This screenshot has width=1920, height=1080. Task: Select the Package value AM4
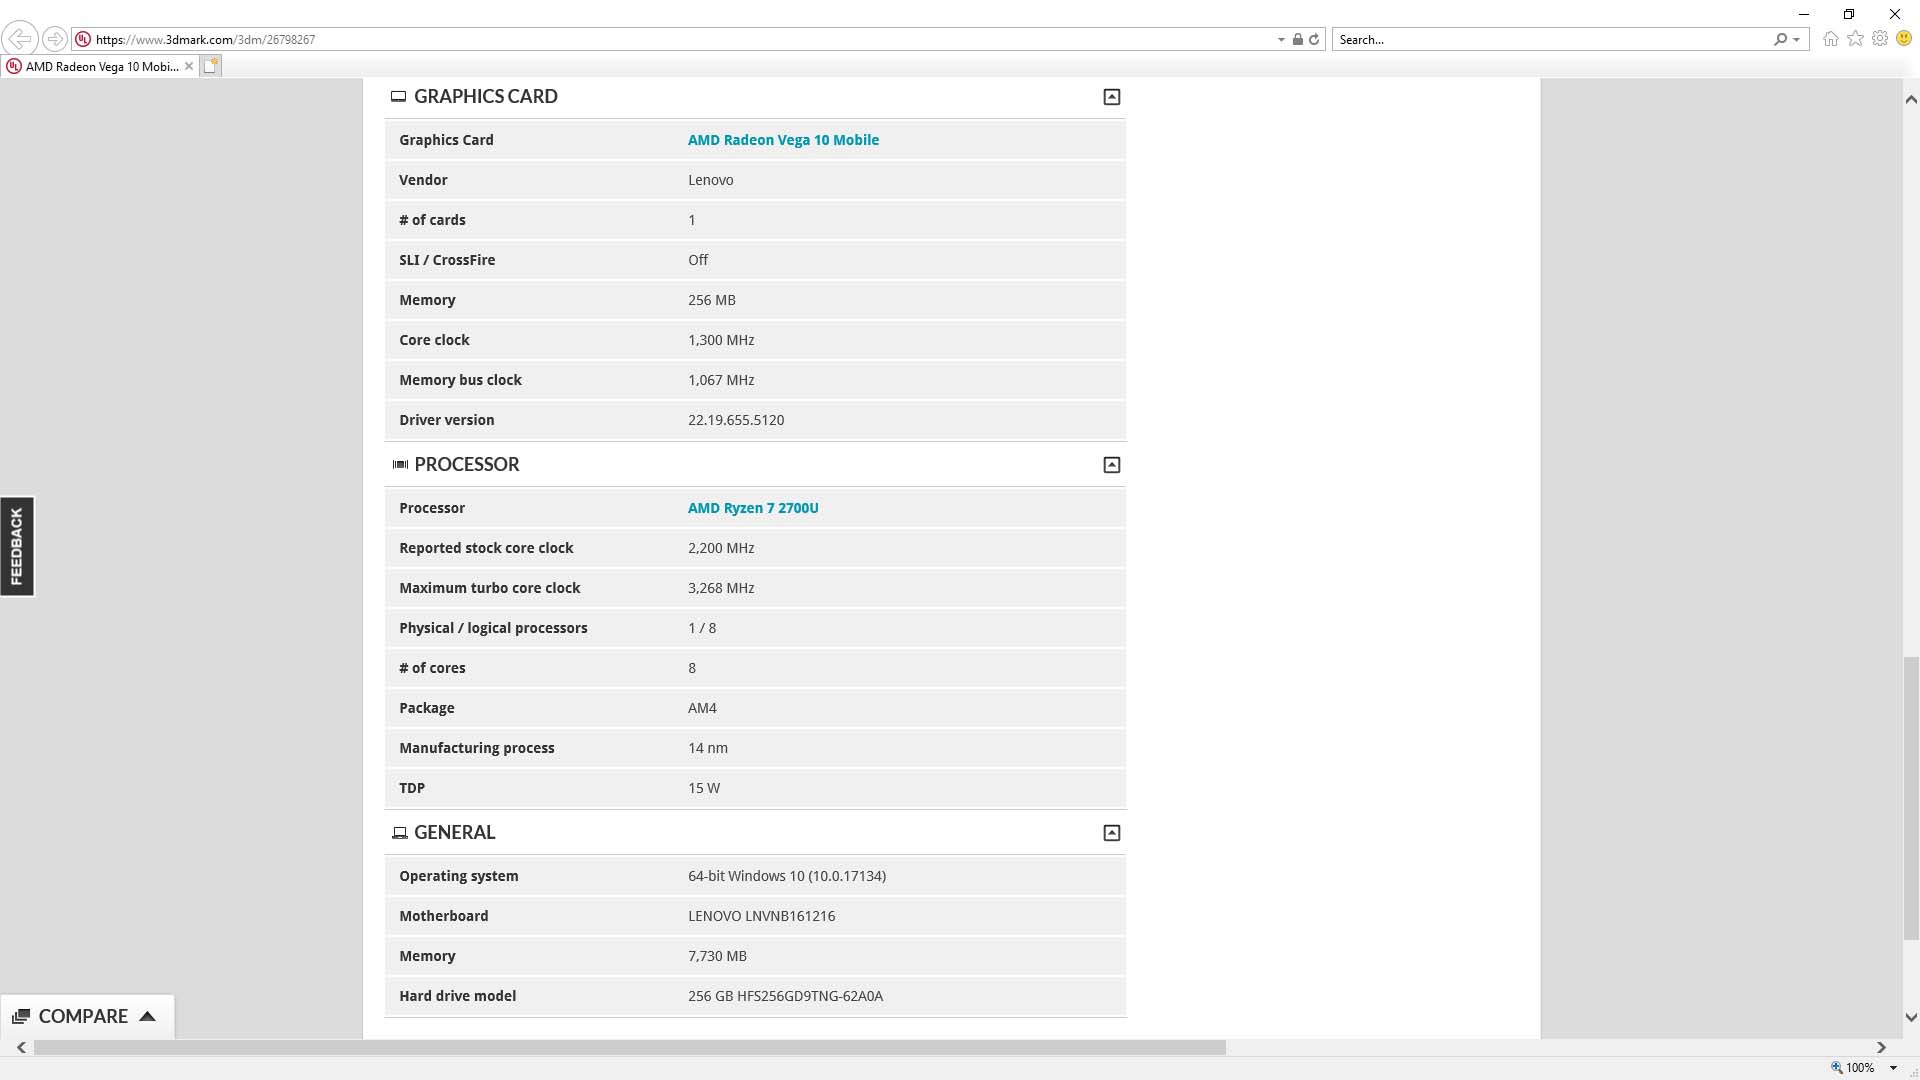pyautogui.click(x=702, y=708)
